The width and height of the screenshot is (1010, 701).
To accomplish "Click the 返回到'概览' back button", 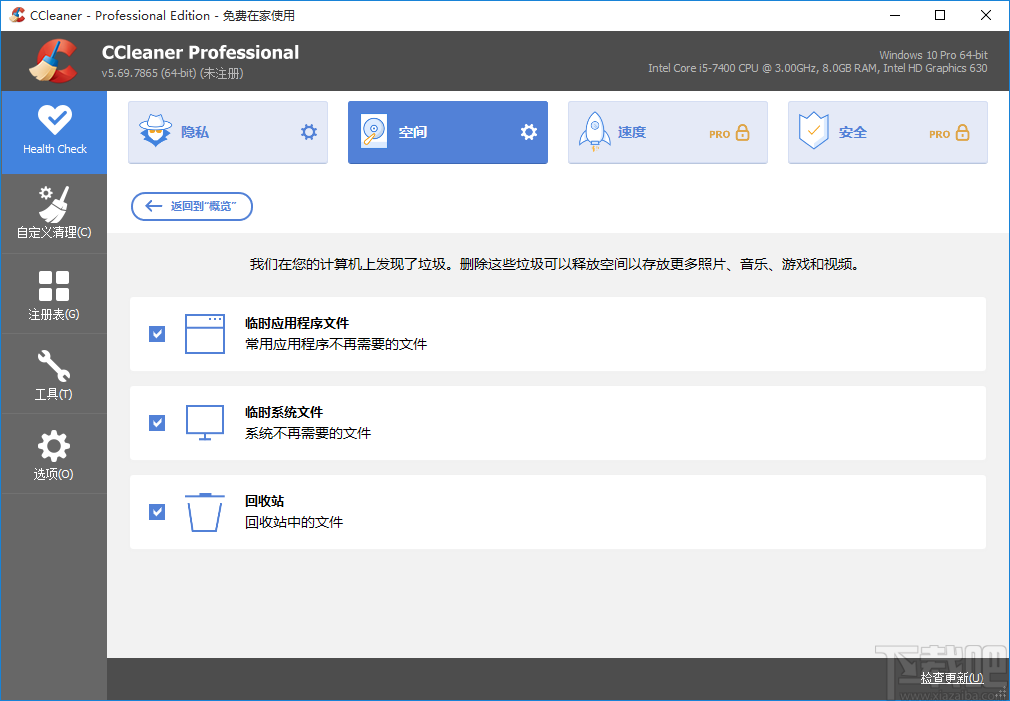I will click(x=191, y=206).
